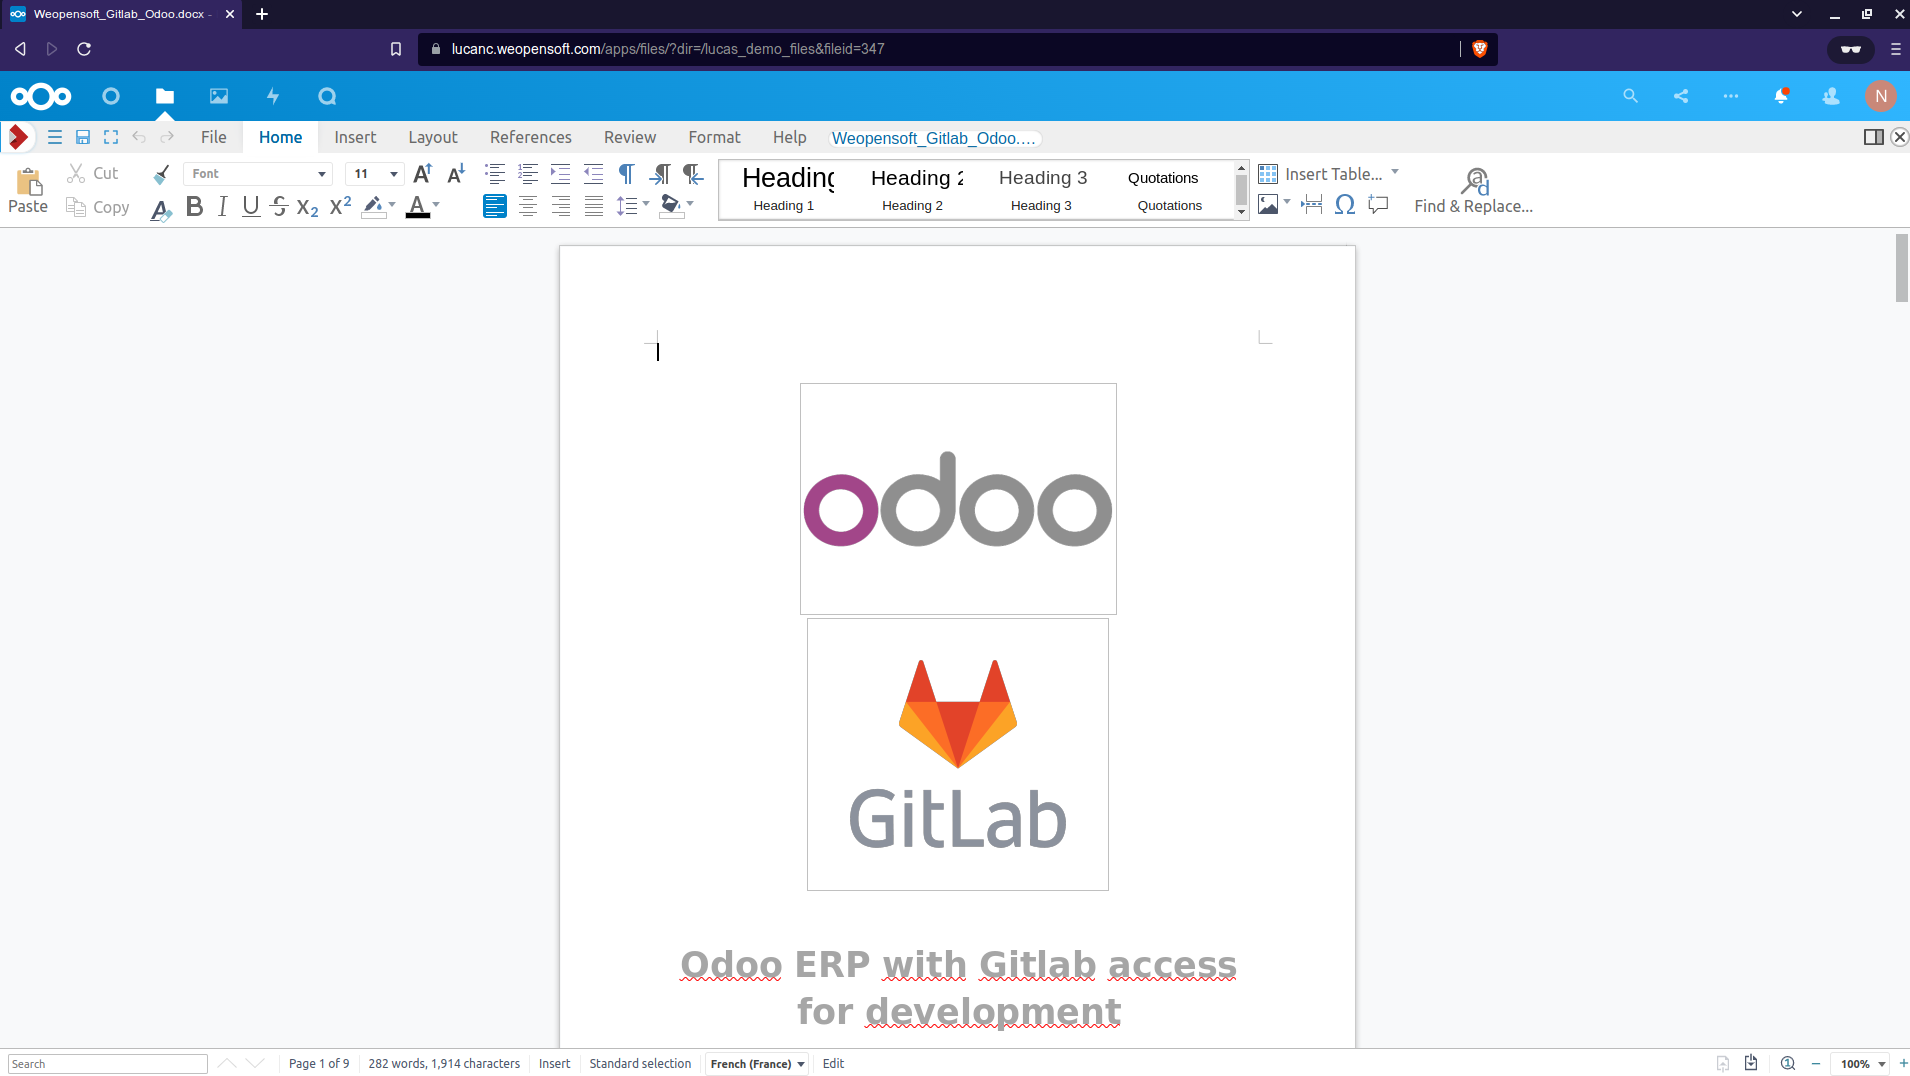The width and height of the screenshot is (1910, 1076).
Task: Open paragraph background color dropdown arrow
Action: 690,205
